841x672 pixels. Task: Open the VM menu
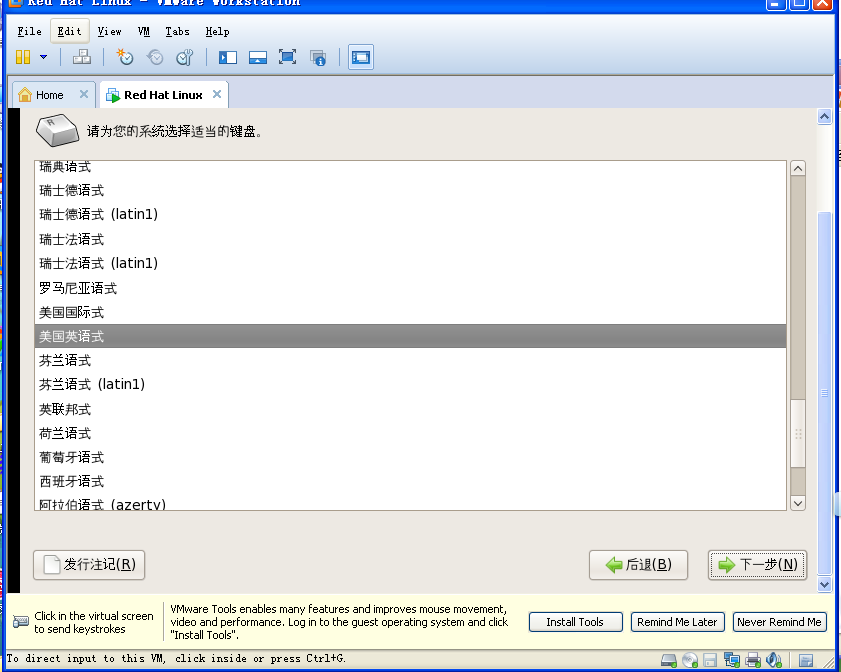pyautogui.click(x=144, y=31)
